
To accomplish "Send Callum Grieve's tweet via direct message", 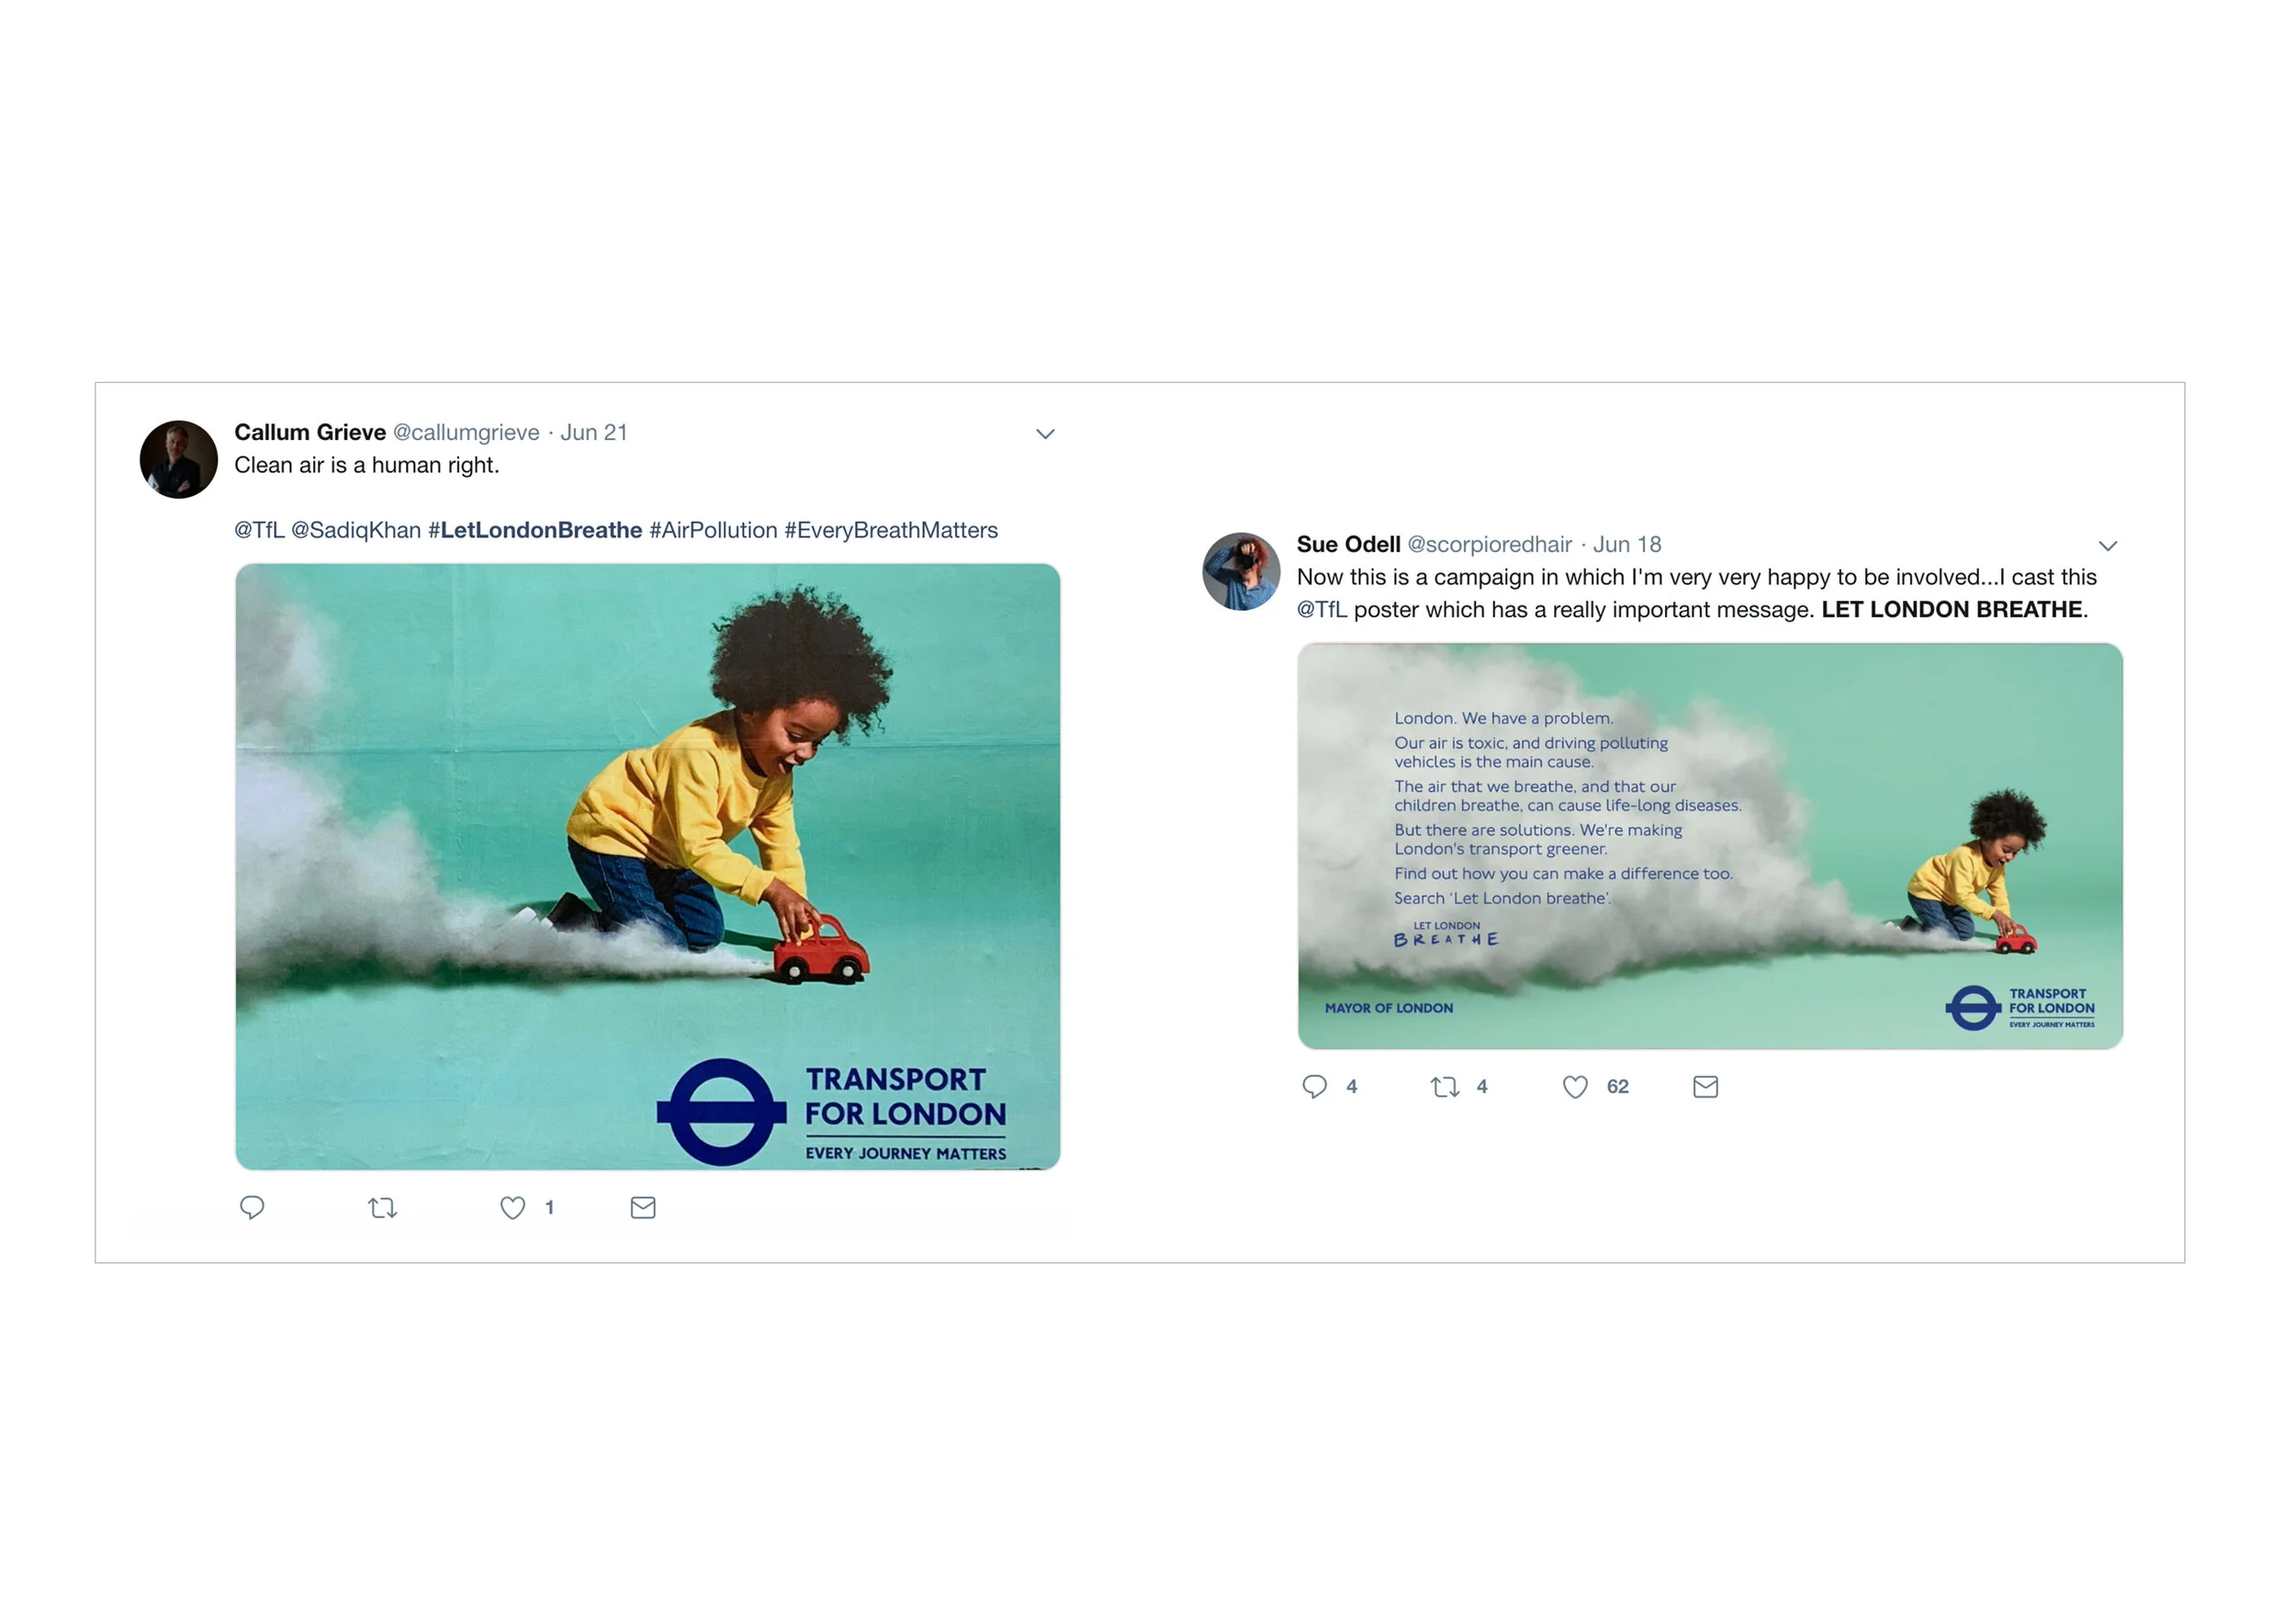I will (x=643, y=1208).
